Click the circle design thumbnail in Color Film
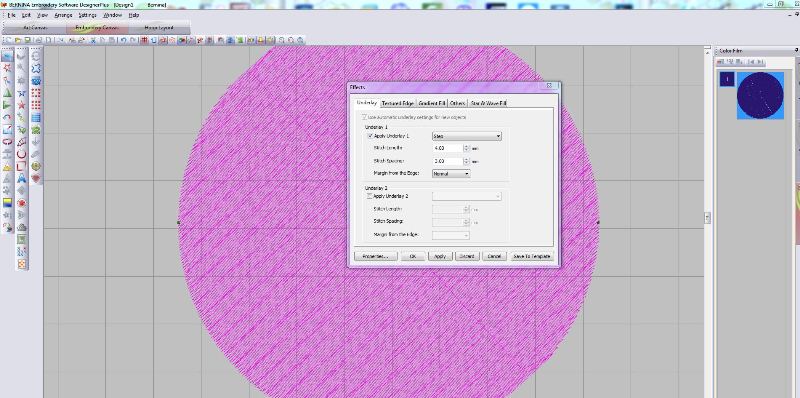This screenshot has height=398, width=800. tap(760, 95)
